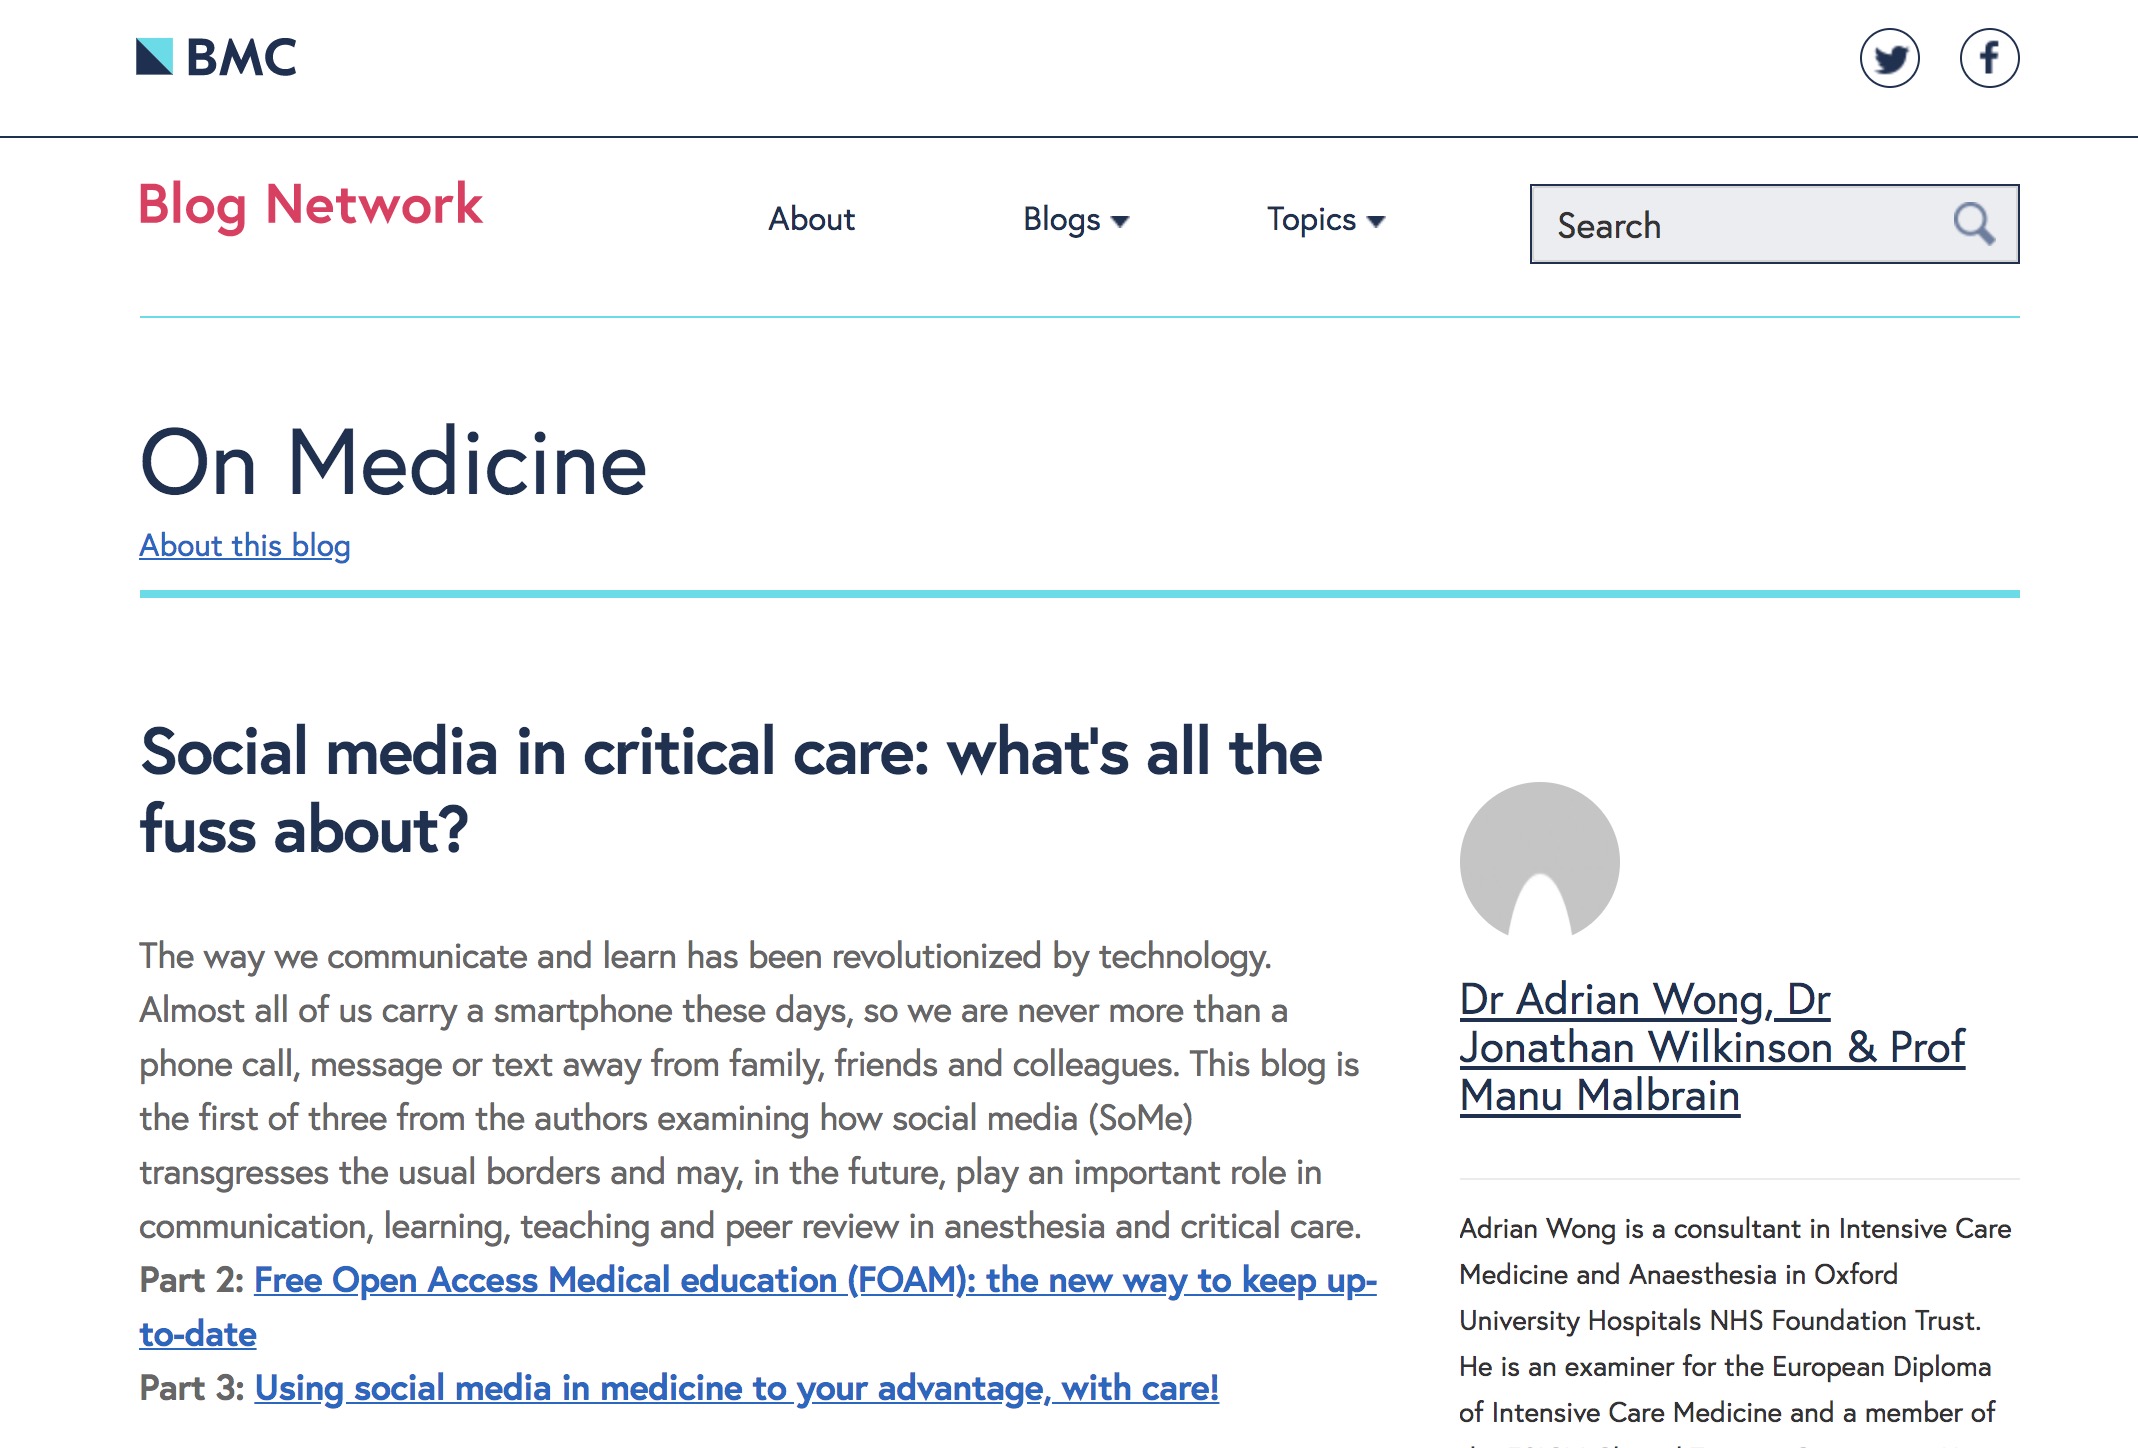
Task: Click the BMC logo
Action: [x=216, y=57]
